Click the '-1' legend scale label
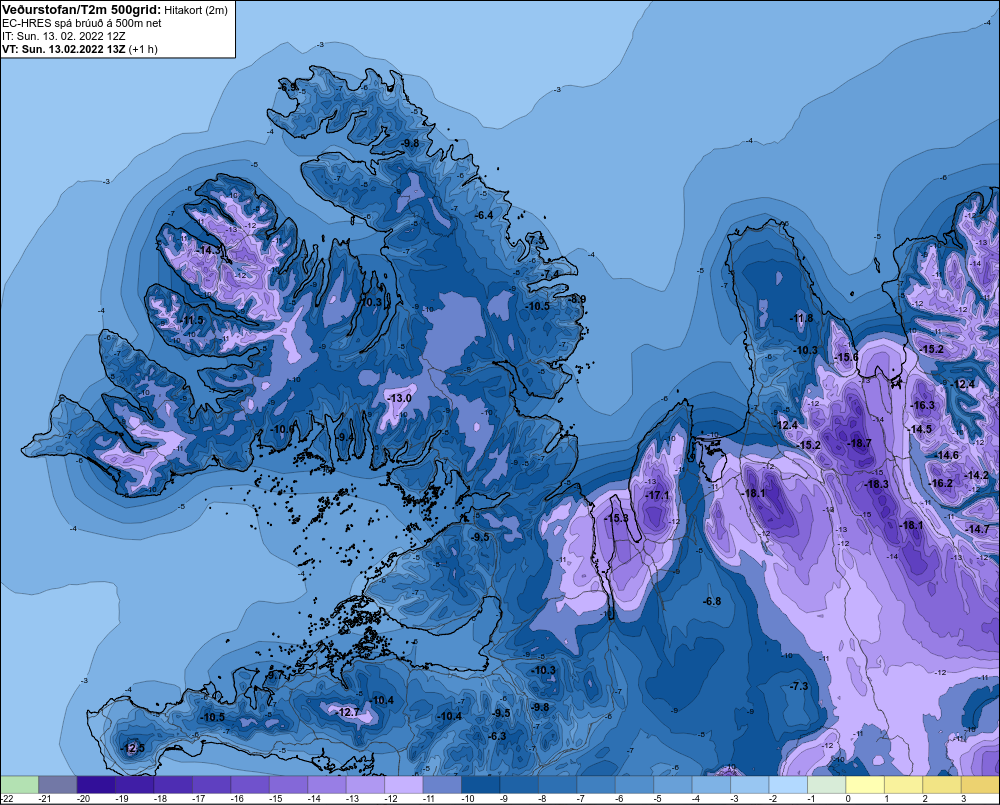1000x805 pixels. (x=811, y=799)
